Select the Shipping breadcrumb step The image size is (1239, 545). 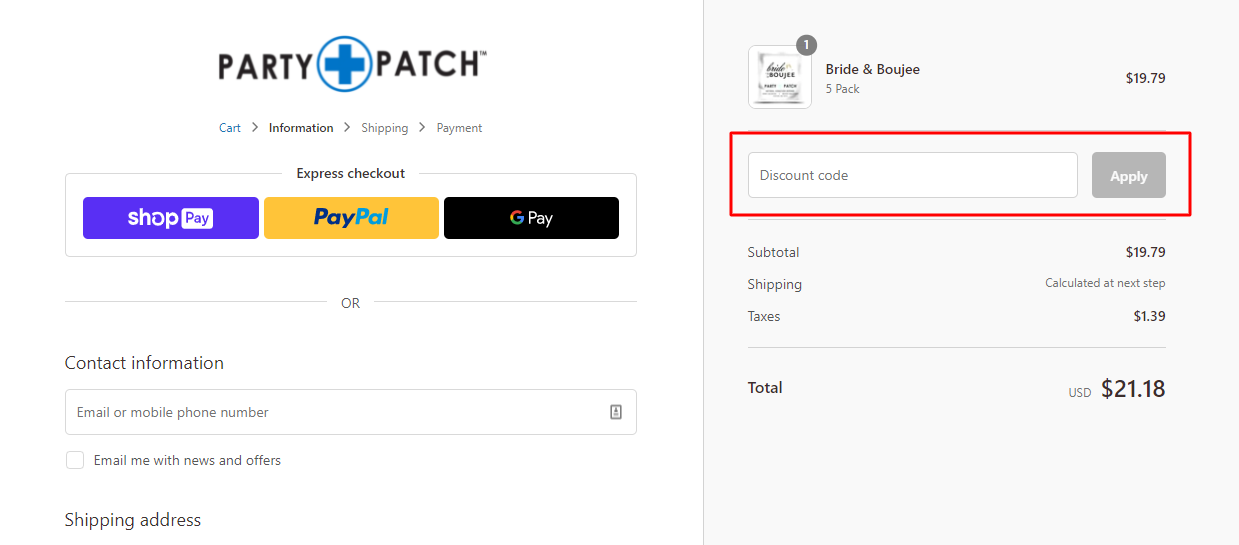[x=385, y=128]
